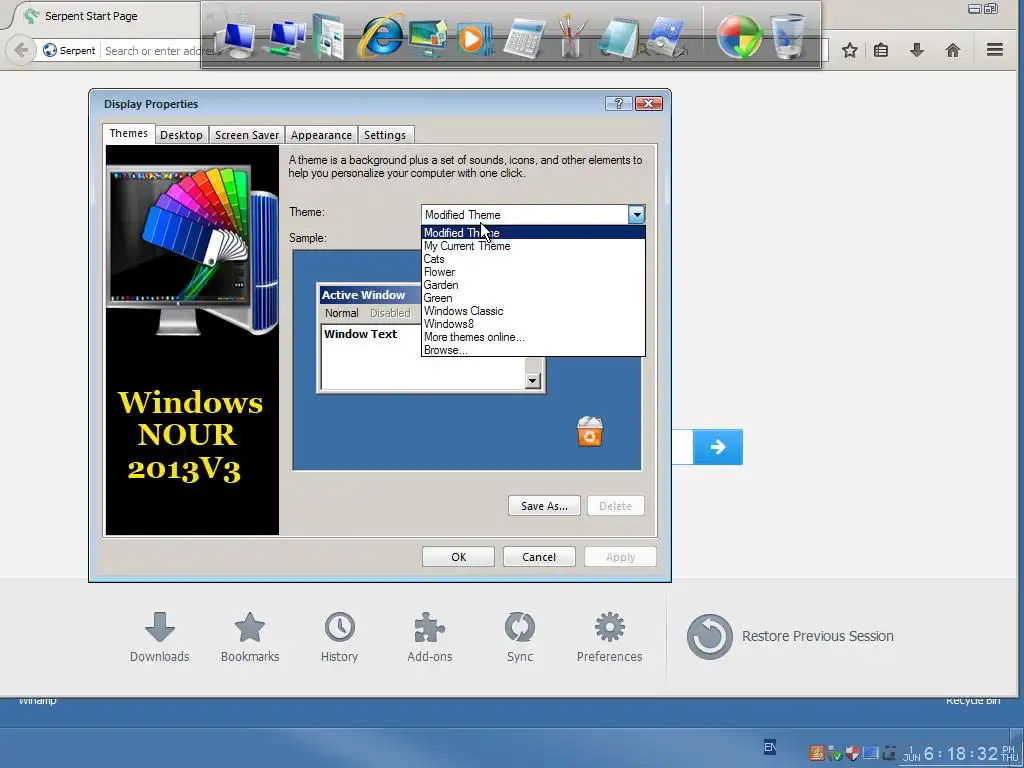1024x768 pixels.
Task: Click the red security shield tray icon
Action: point(852,753)
